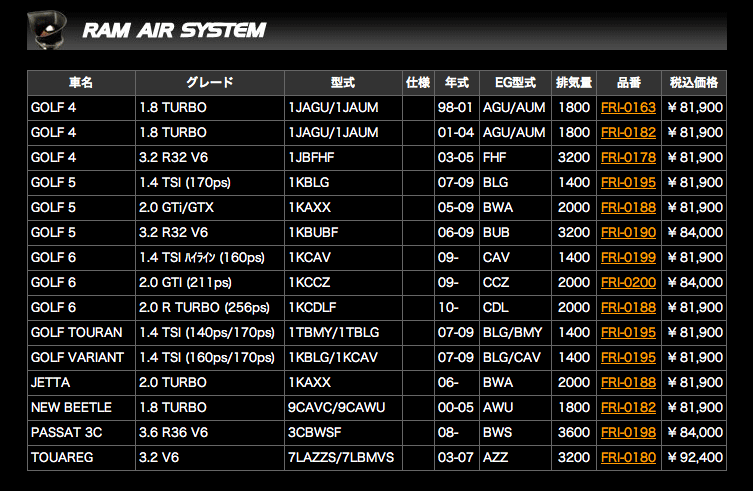Image resolution: width=753 pixels, height=491 pixels.
Task: Open FRI-0188 in the Golf 5 2.0 GTi/GTX row
Action: tap(628, 208)
